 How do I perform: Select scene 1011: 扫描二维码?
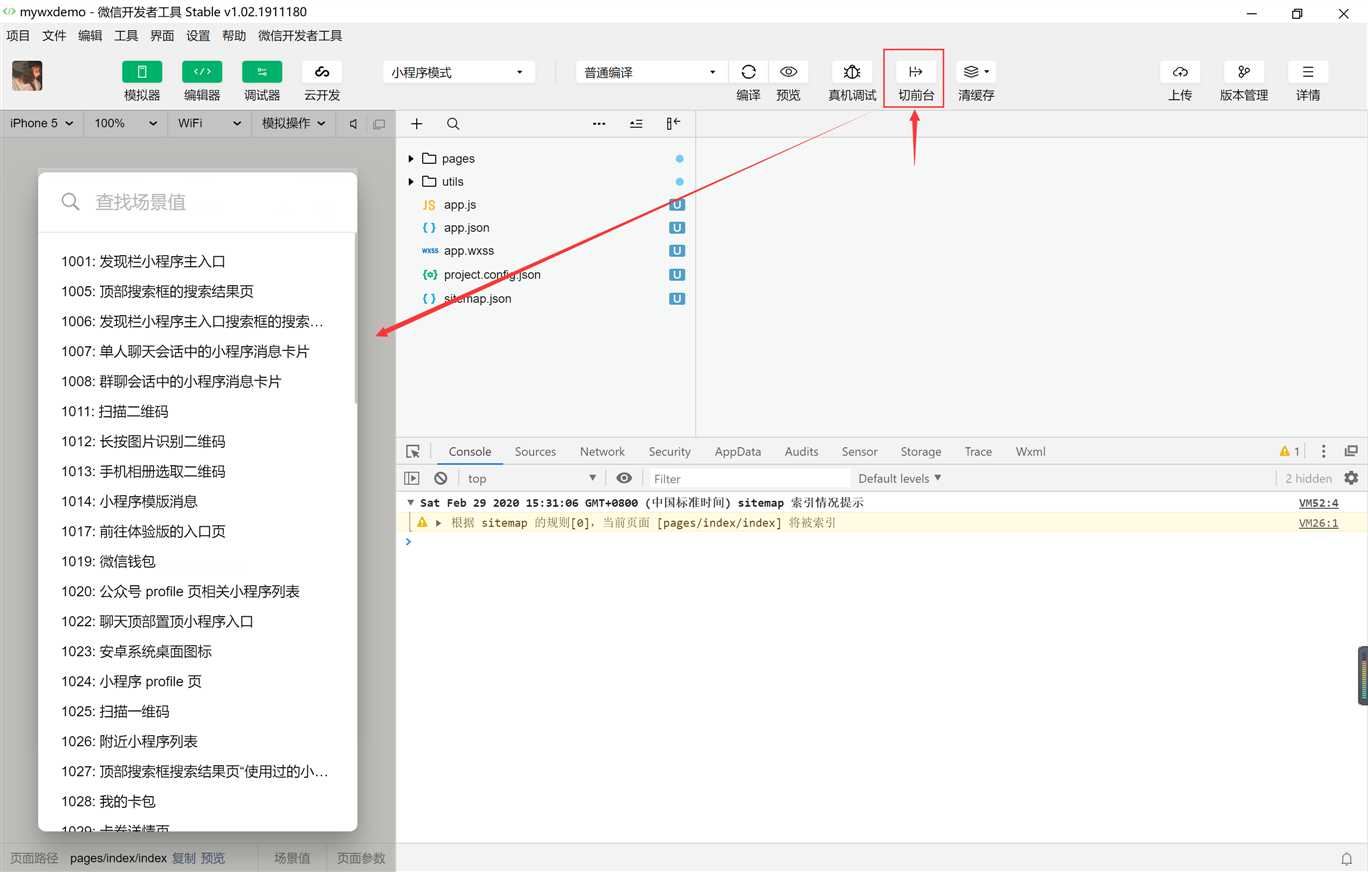tap(115, 412)
